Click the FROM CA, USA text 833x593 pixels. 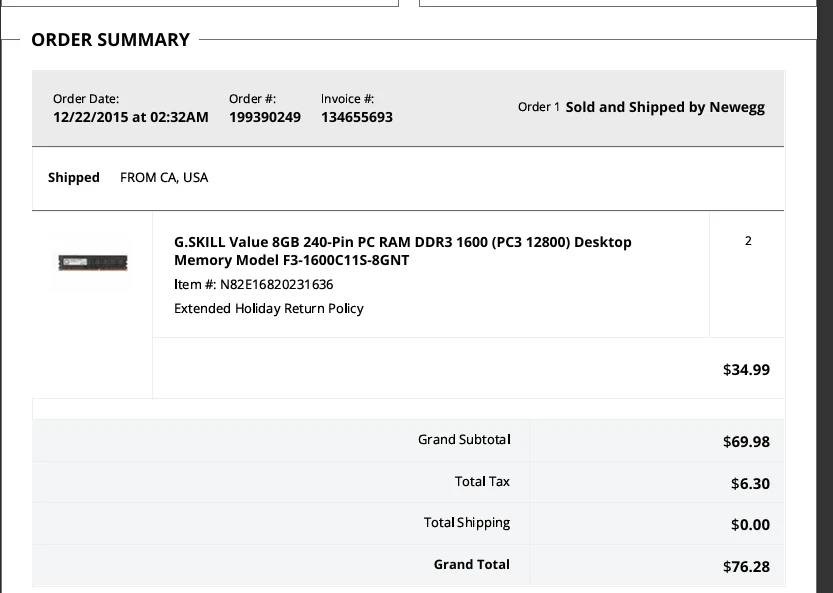click(164, 178)
